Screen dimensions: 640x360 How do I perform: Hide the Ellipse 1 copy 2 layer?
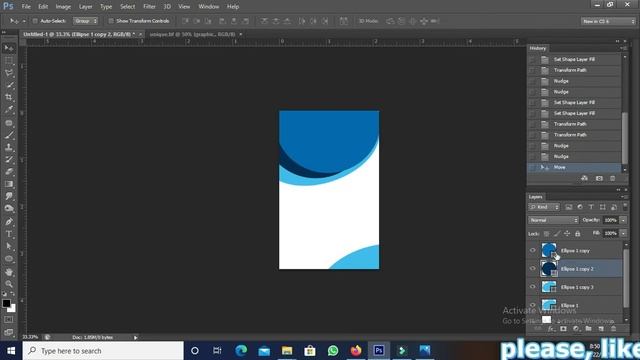(x=532, y=269)
